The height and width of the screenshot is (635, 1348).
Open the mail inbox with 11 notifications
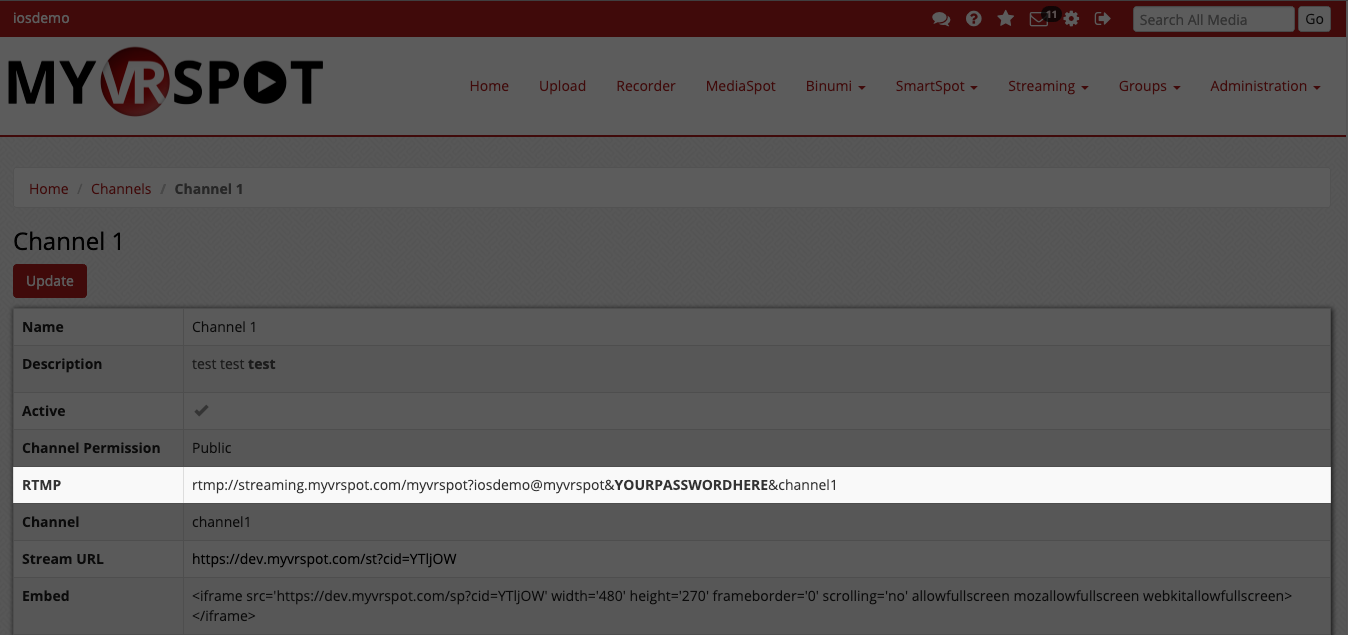pyautogui.click(x=1042, y=18)
